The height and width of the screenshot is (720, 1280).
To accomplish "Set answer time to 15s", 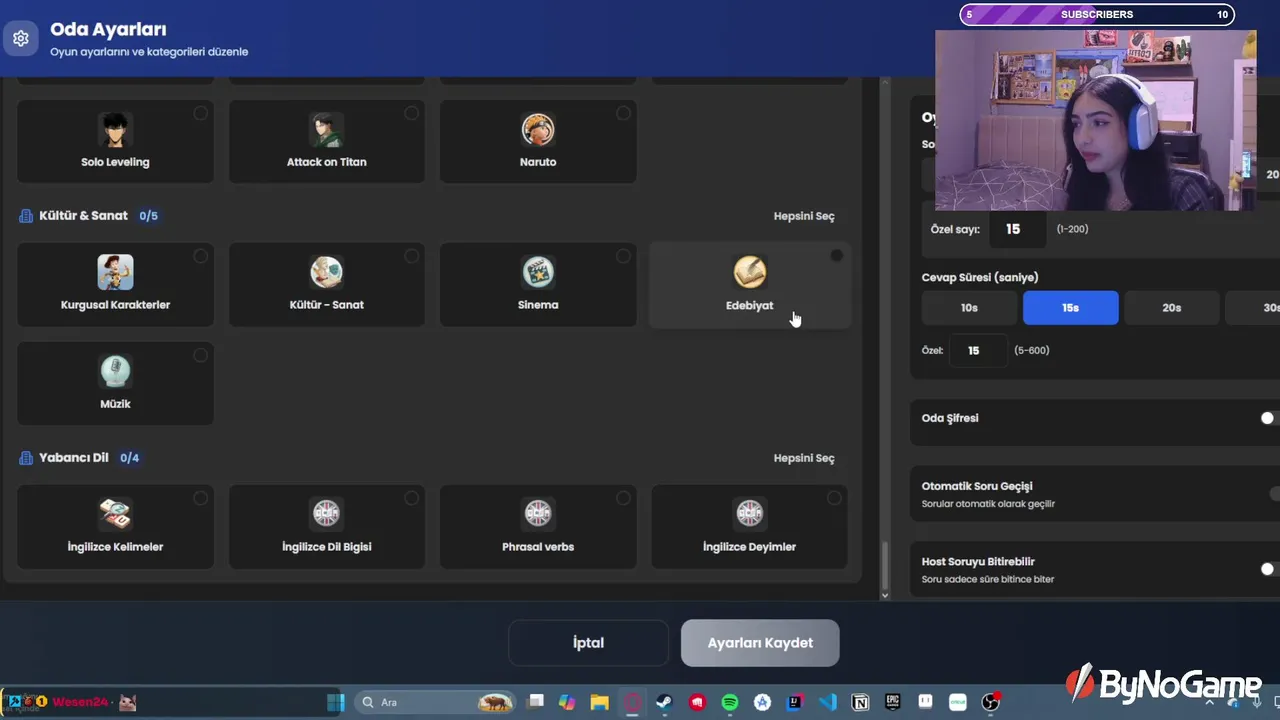I will pos(1070,308).
